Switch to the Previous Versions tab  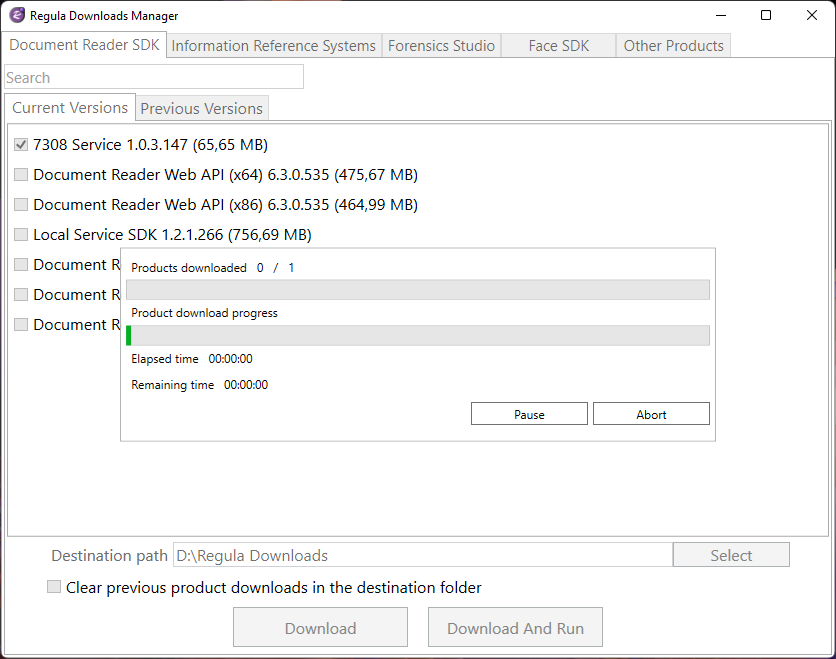(x=202, y=109)
